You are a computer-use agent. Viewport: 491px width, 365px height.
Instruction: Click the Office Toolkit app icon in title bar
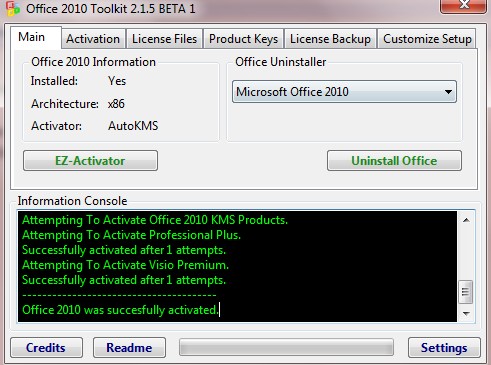click(13, 8)
